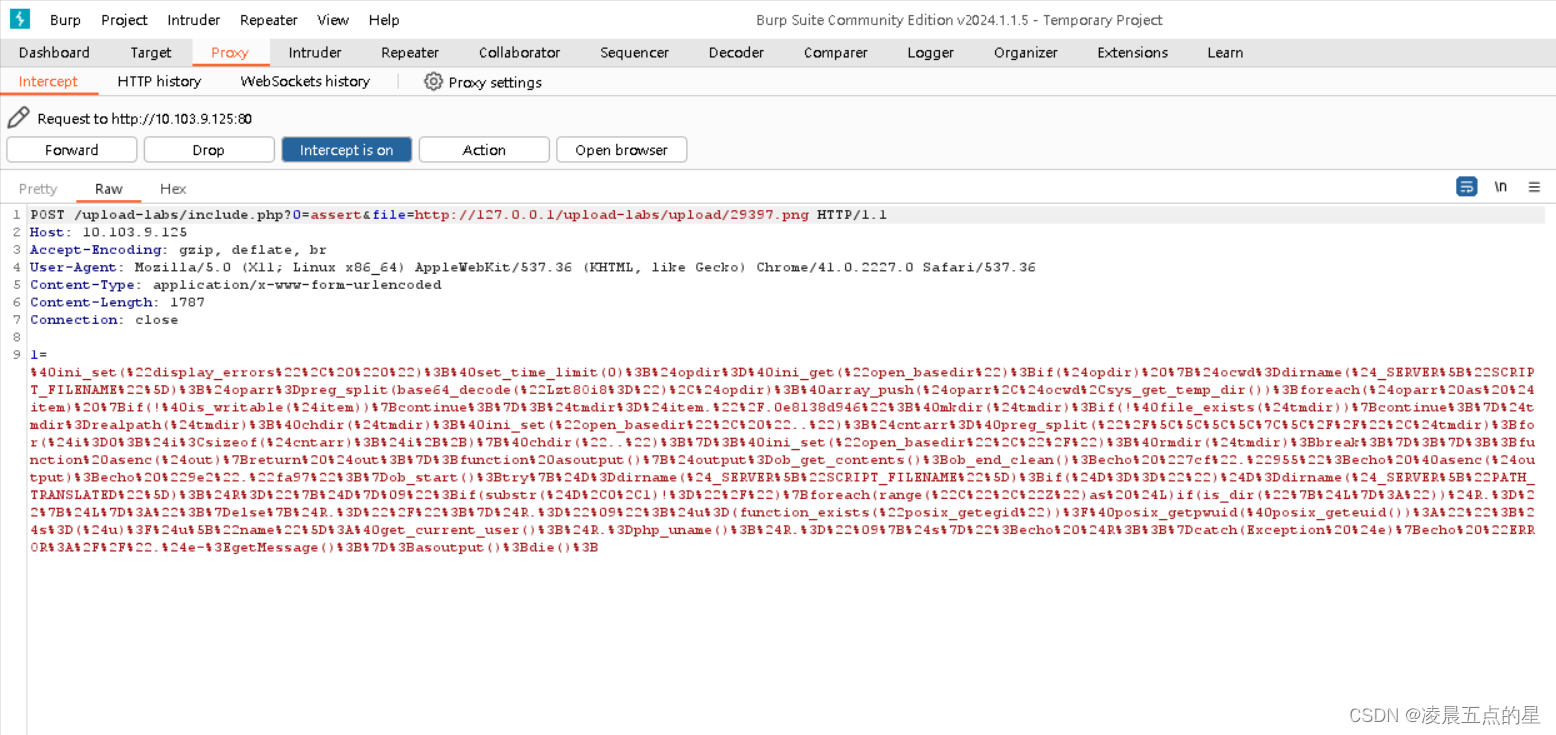Screen dimensions: 1556x735
Task: Switch to the Logger tab
Action: pyautogui.click(x=930, y=53)
